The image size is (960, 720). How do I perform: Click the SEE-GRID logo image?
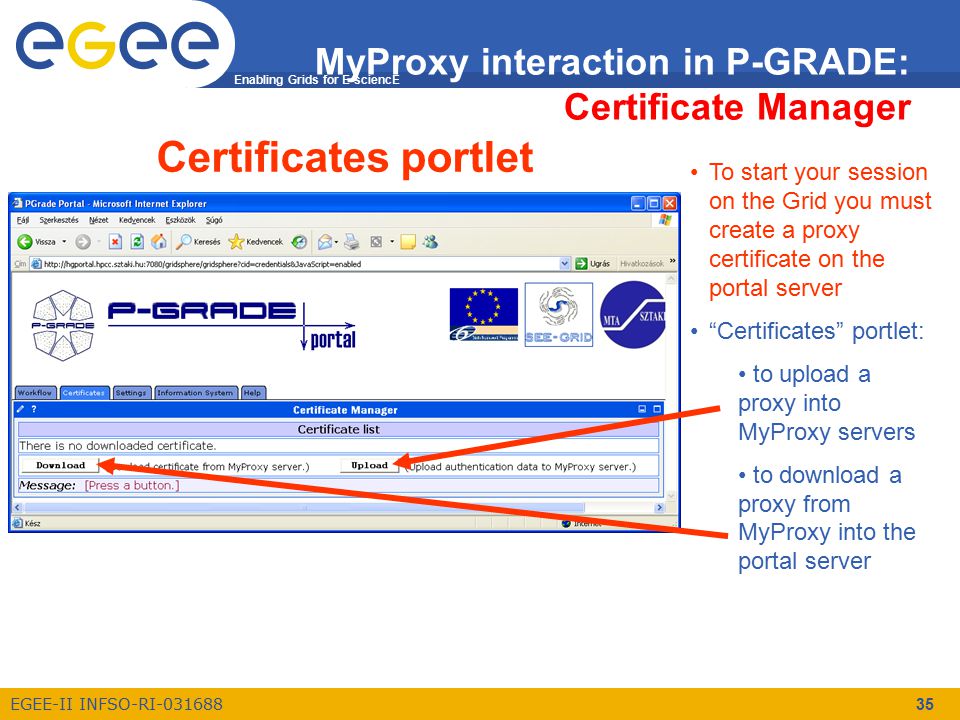(x=559, y=315)
